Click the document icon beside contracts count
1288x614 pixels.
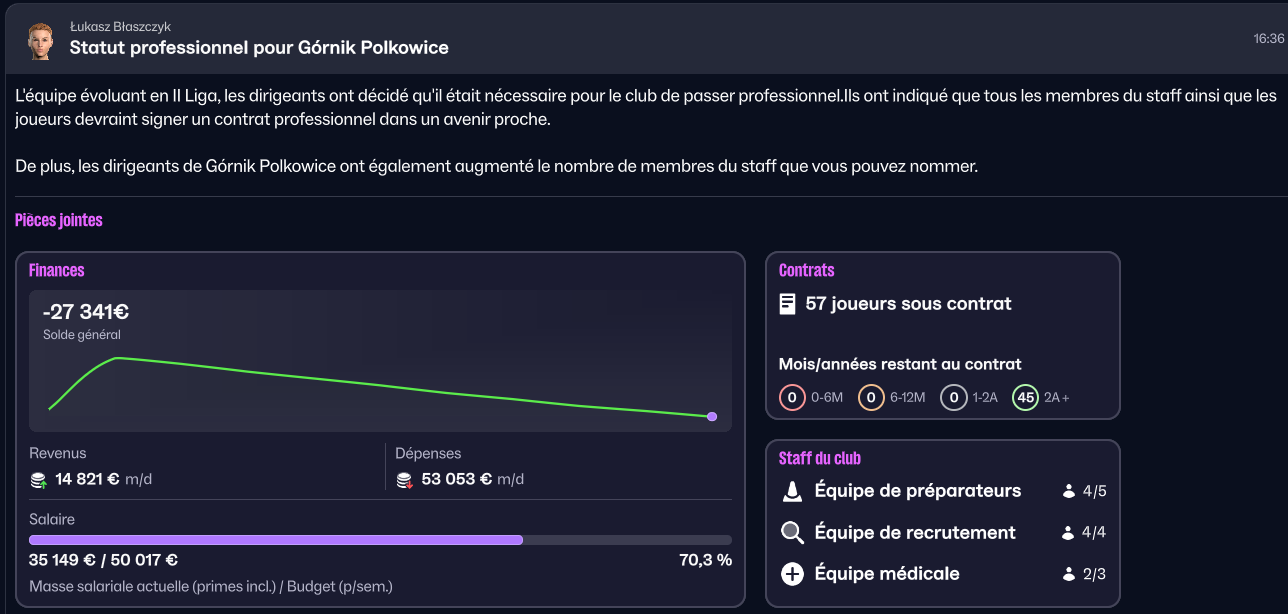click(788, 303)
